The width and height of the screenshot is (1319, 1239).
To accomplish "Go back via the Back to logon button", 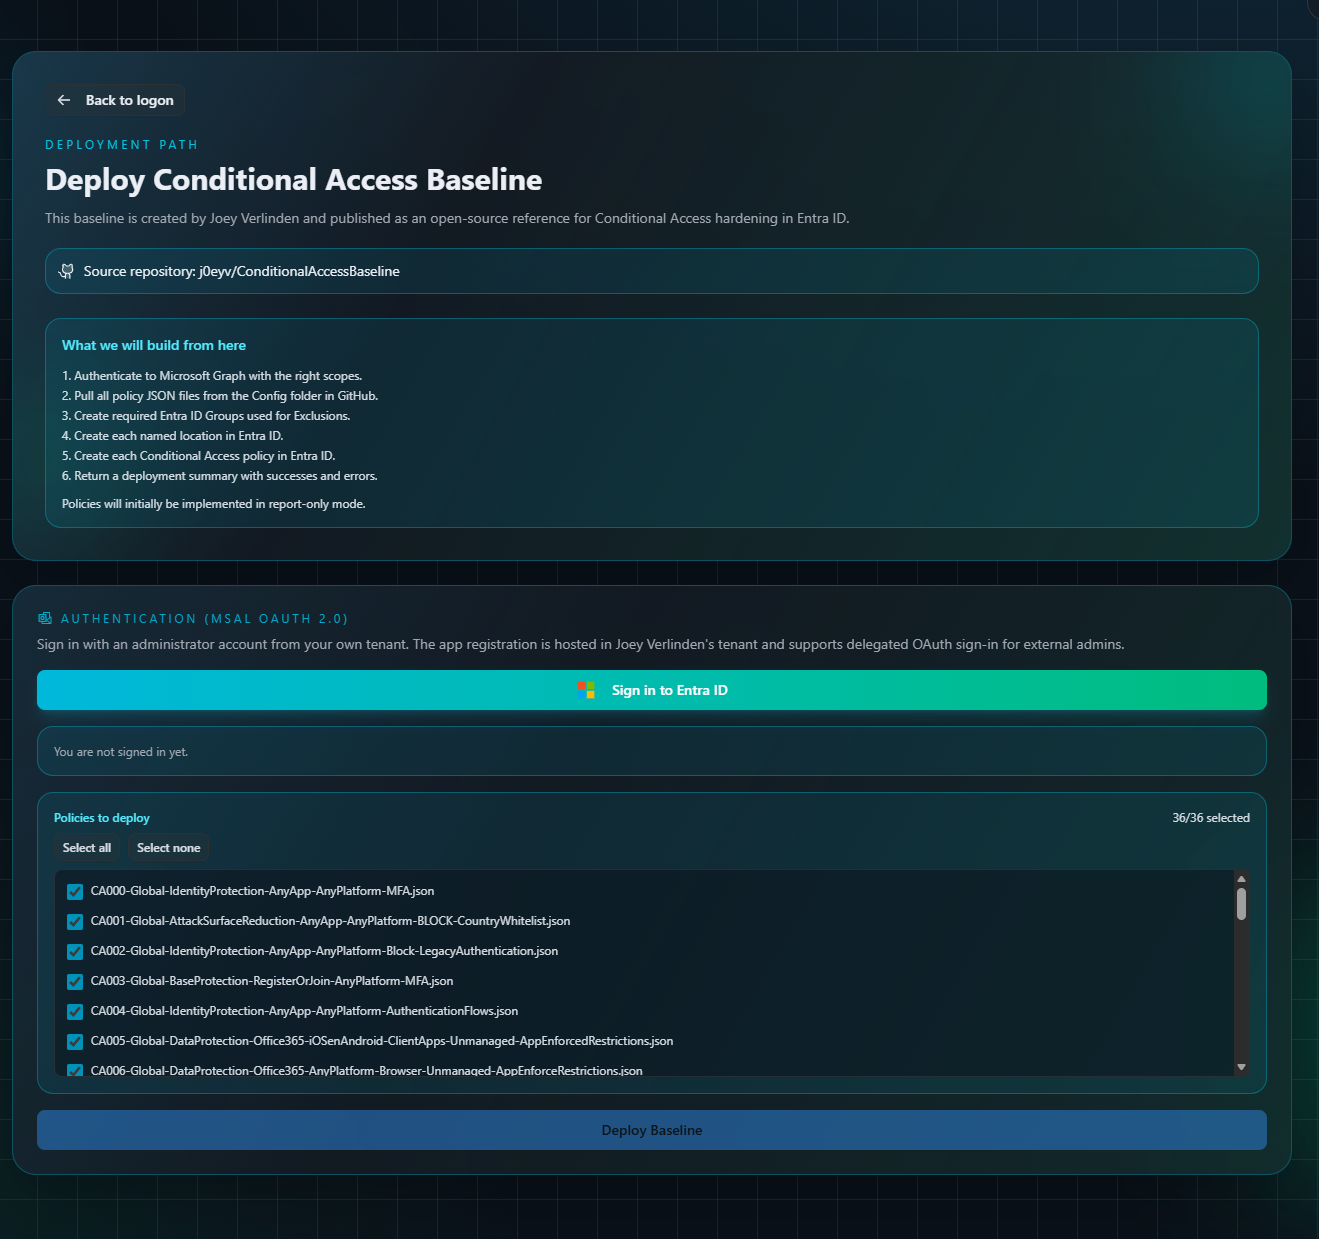I will [116, 100].
